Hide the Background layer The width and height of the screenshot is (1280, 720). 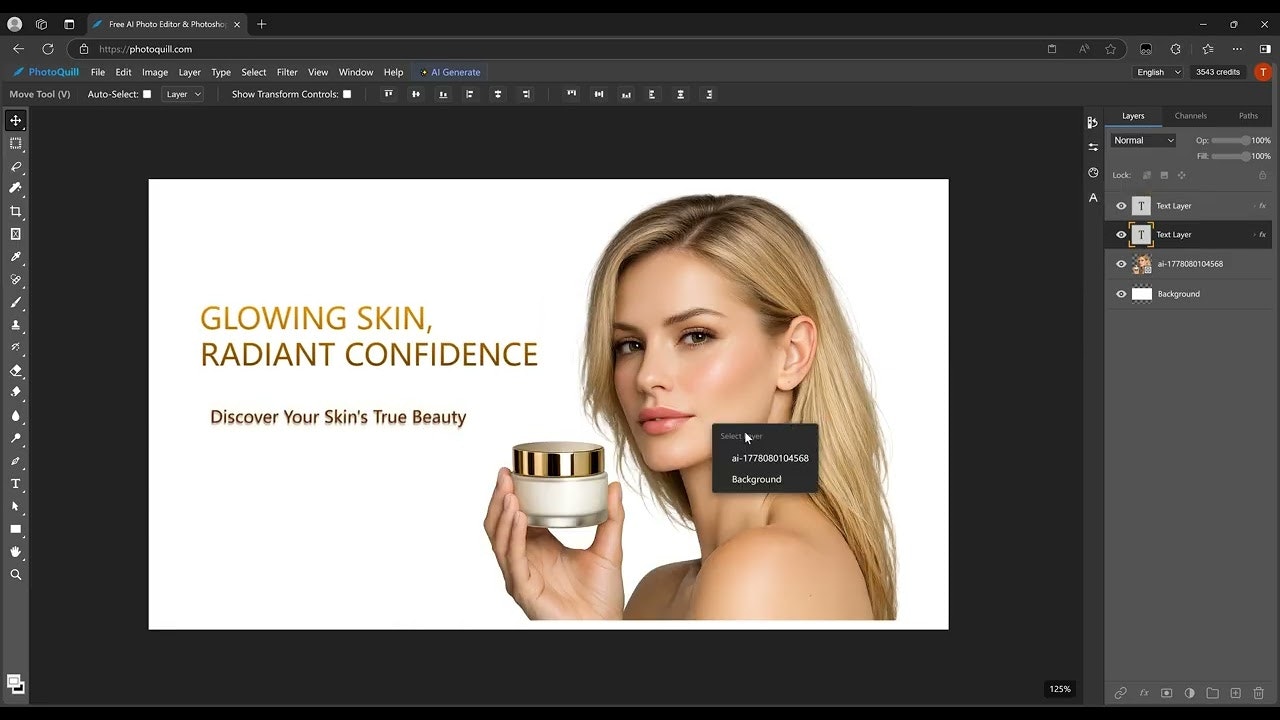[x=1121, y=294]
